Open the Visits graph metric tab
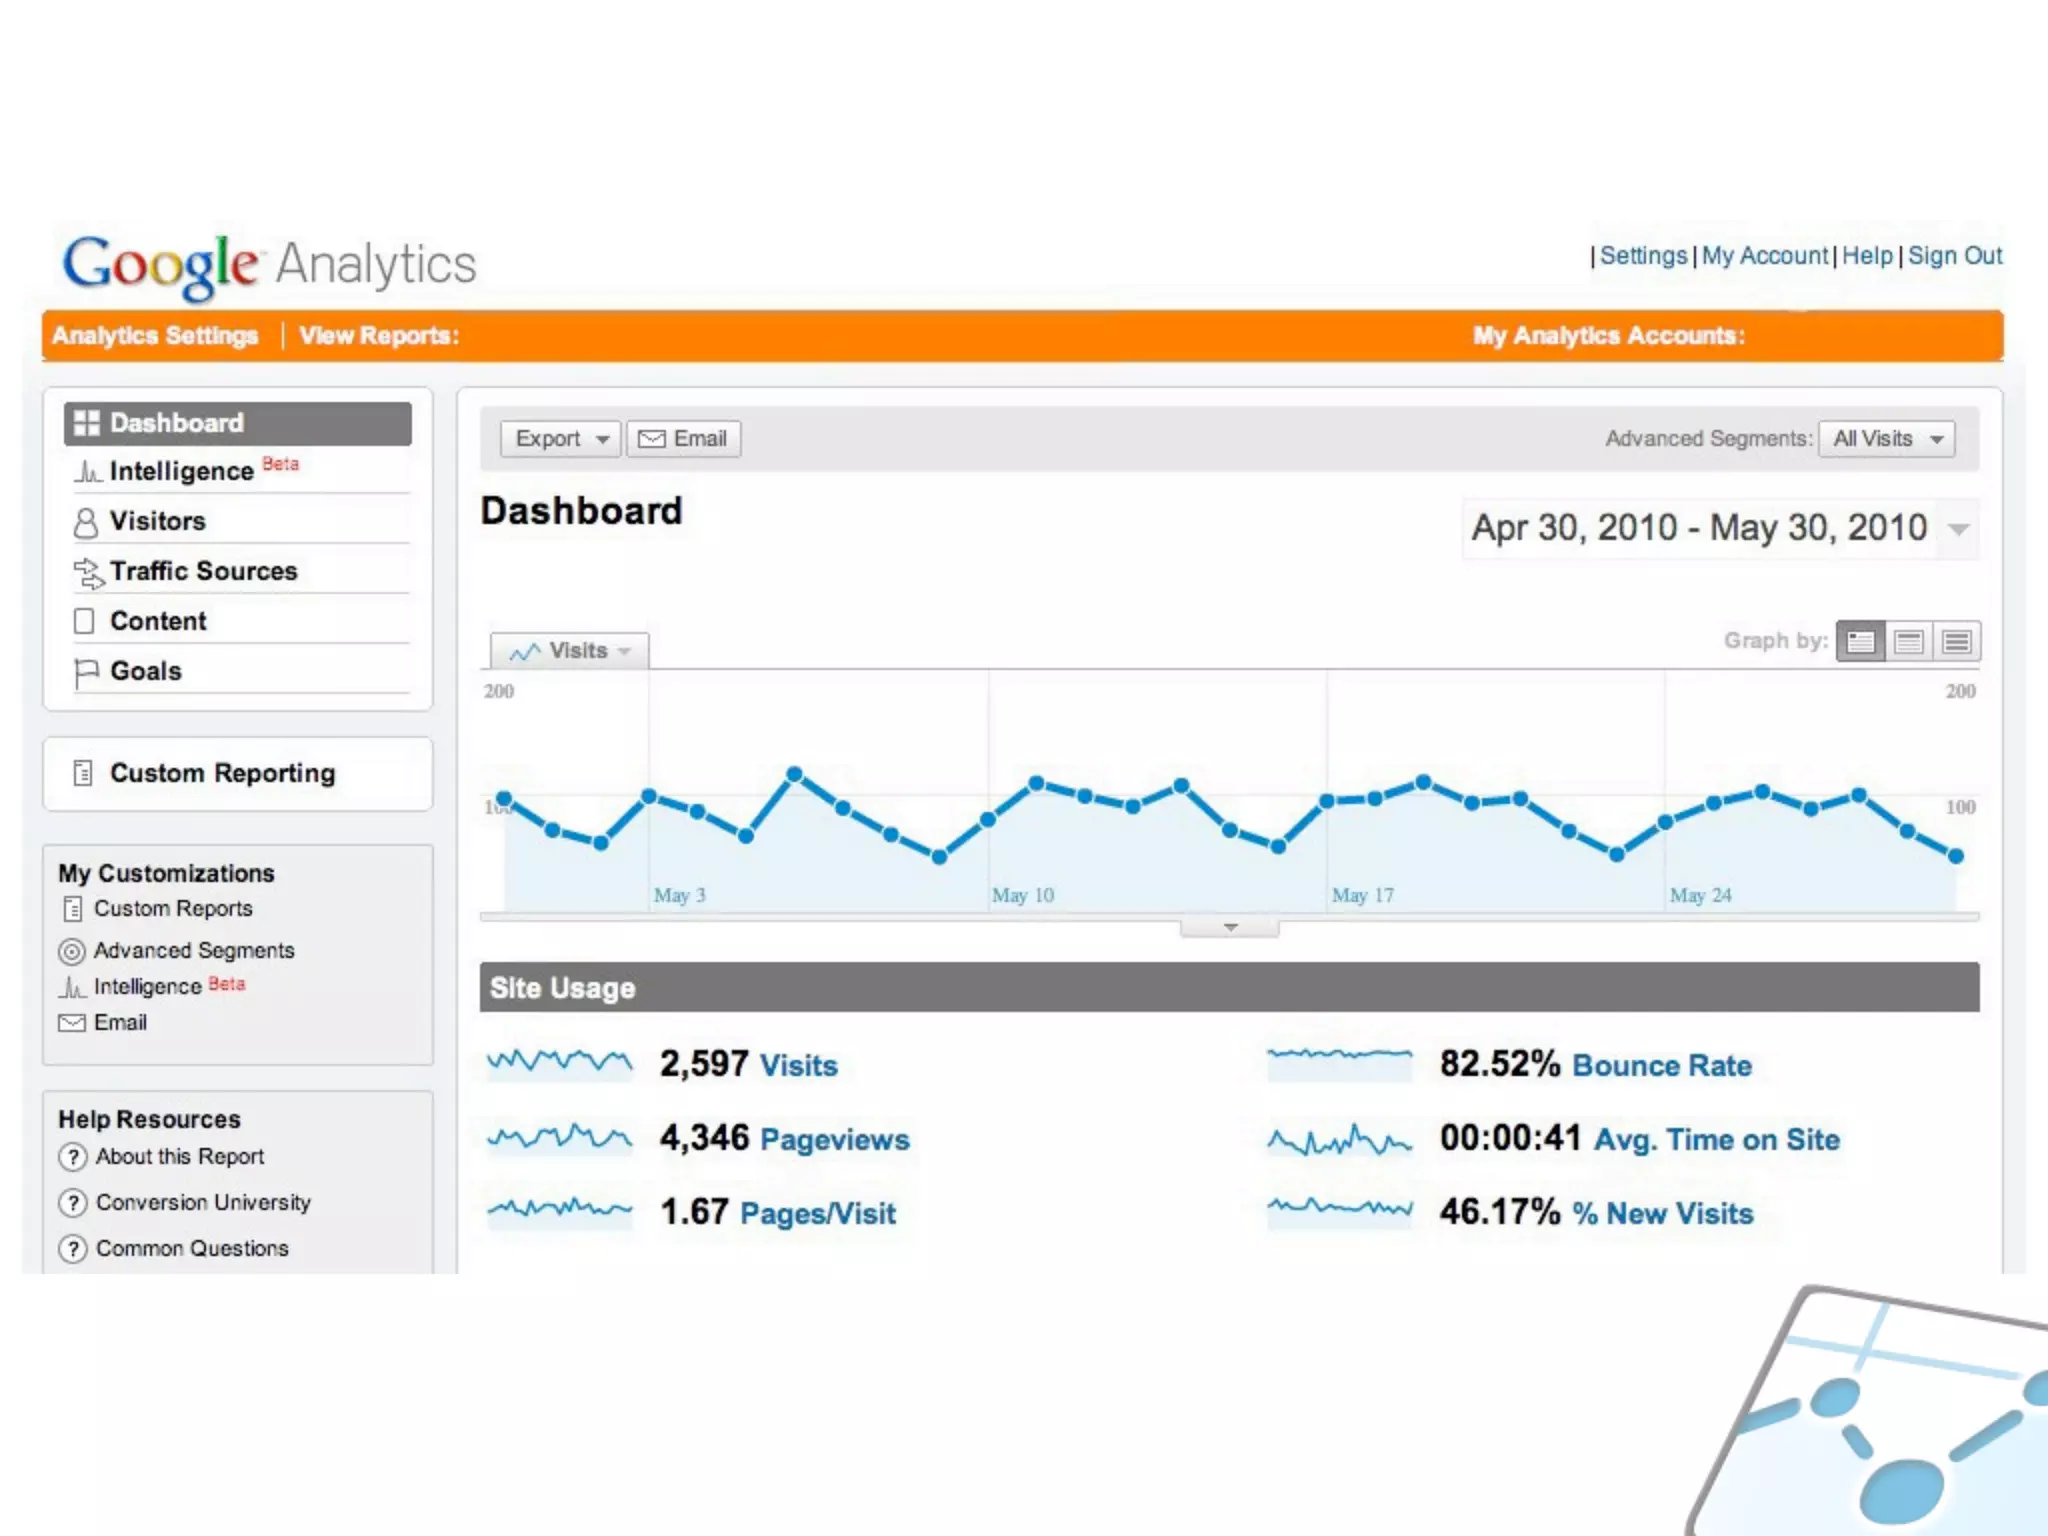Screen dimensions: 2048x1536 570,651
